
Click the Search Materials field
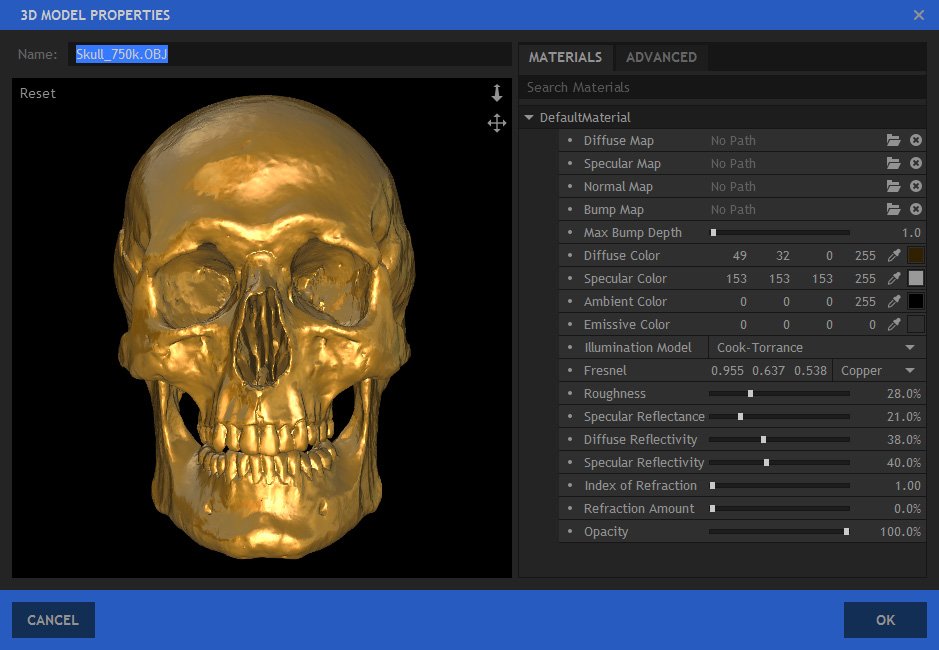[x=722, y=88]
